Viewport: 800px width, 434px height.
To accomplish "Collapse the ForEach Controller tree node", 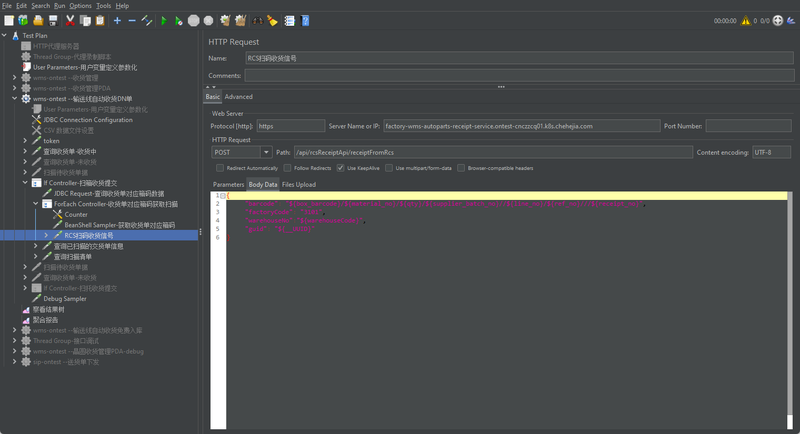I will [35, 204].
